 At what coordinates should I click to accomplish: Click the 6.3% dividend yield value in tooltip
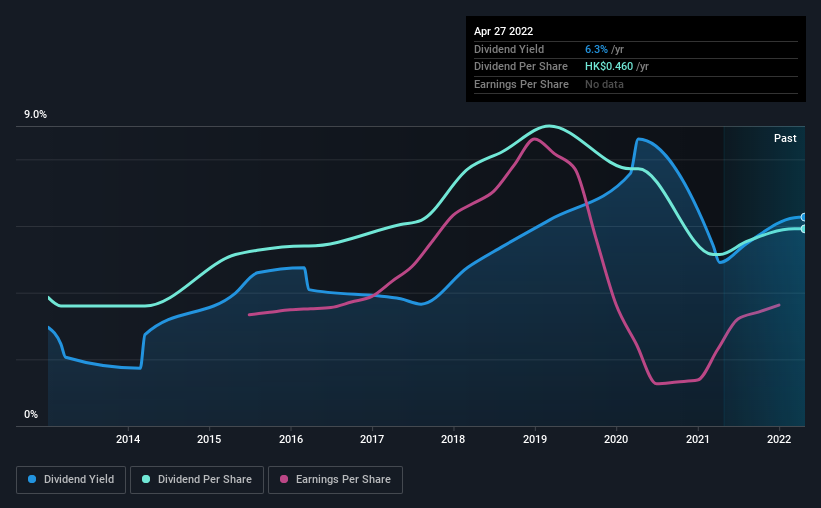tap(595, 49)
